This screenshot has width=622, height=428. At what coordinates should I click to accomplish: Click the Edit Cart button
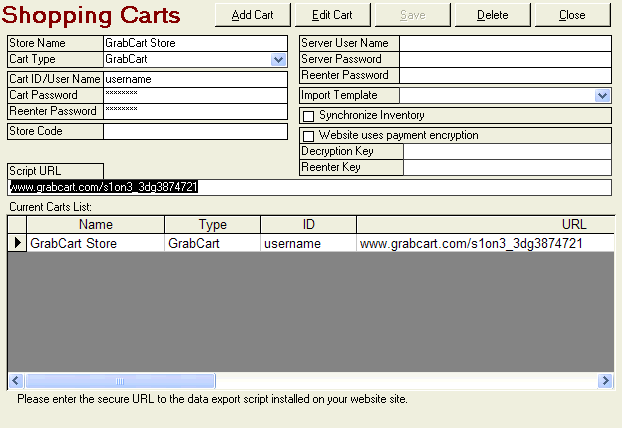(332, 15)
